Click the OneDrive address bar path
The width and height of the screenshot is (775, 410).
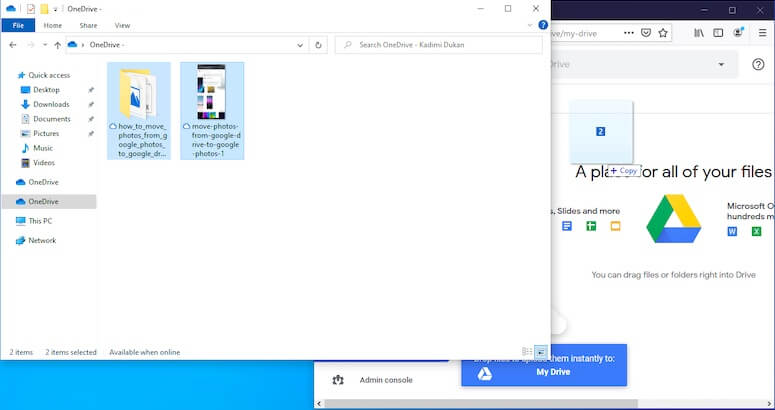[106, 44]
